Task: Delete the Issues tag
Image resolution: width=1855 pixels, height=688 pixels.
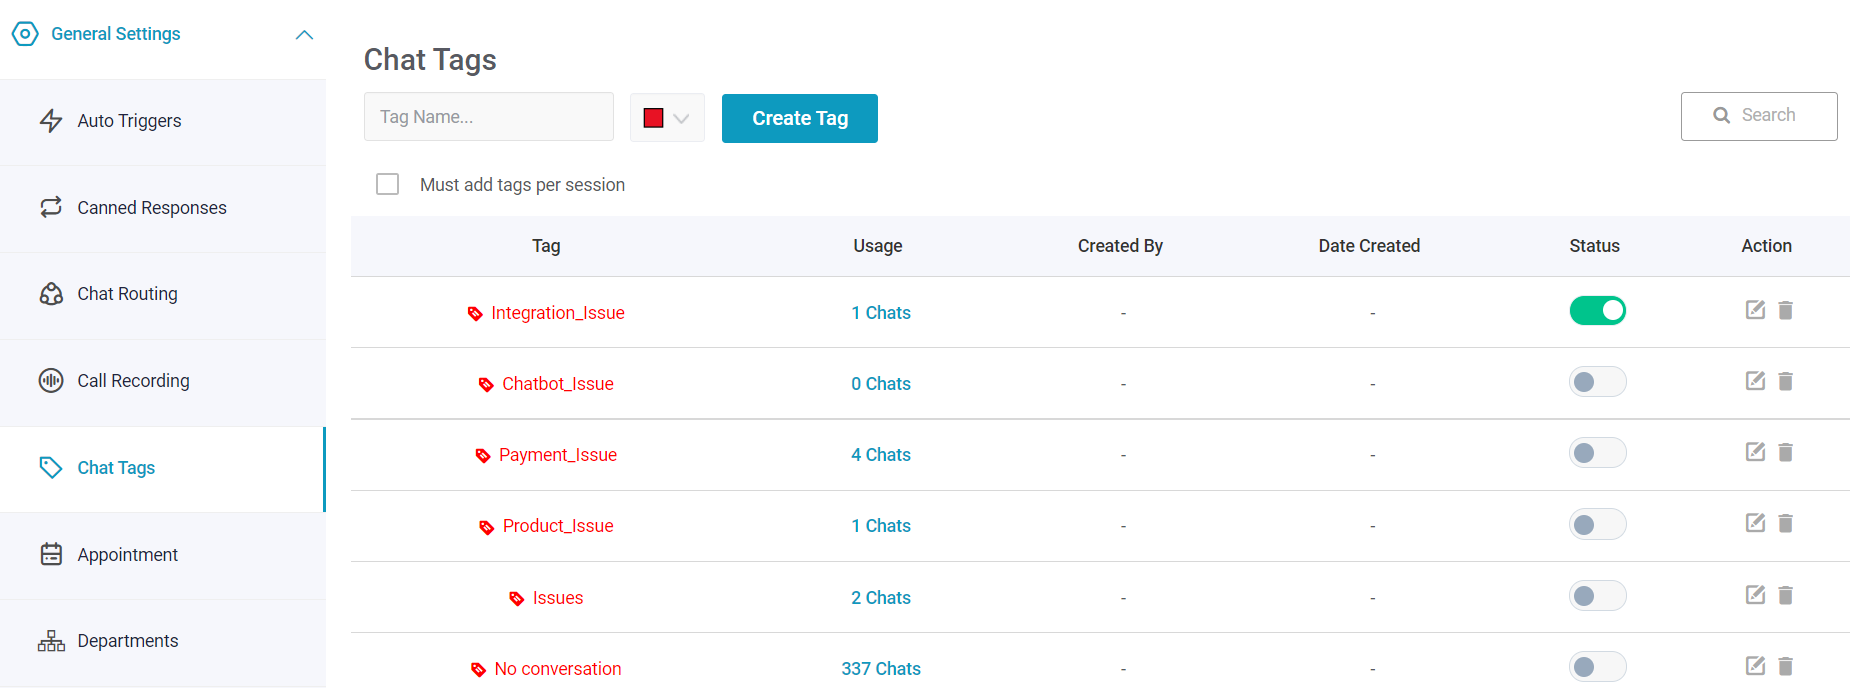Action: [x=1786, y=595]
